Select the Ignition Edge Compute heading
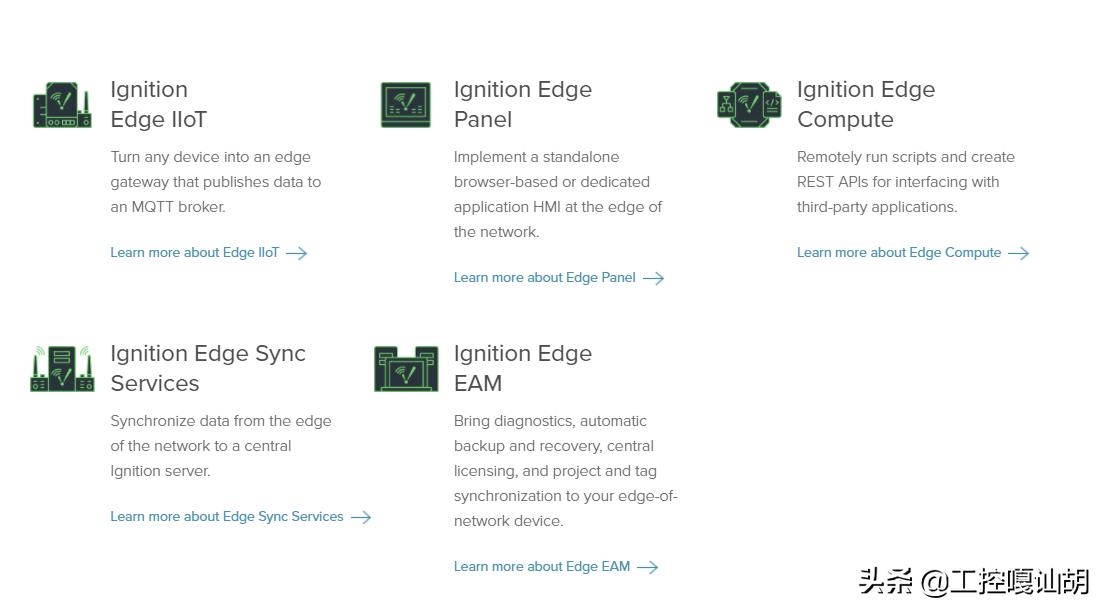The width and height of the screenshot is (1108, 614). click(x=865, y=104)
